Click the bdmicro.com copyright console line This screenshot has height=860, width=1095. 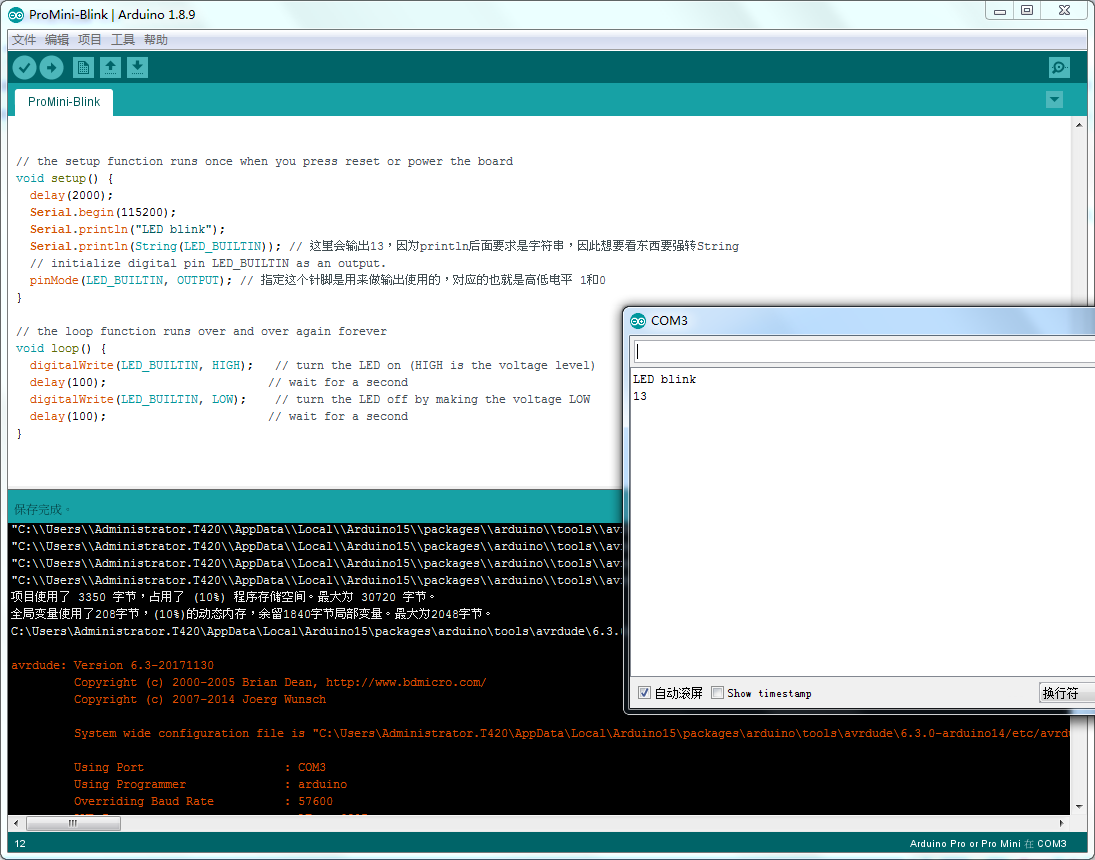[x=280, y=682]
